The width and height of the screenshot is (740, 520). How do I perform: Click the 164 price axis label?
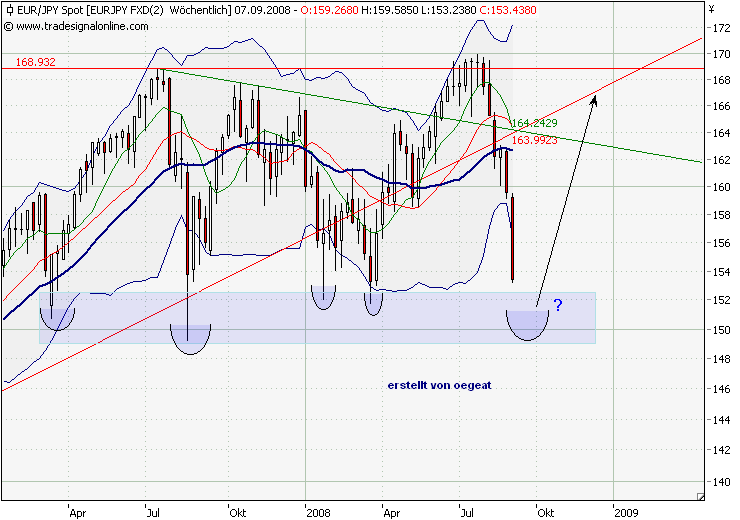pos(721,133)
